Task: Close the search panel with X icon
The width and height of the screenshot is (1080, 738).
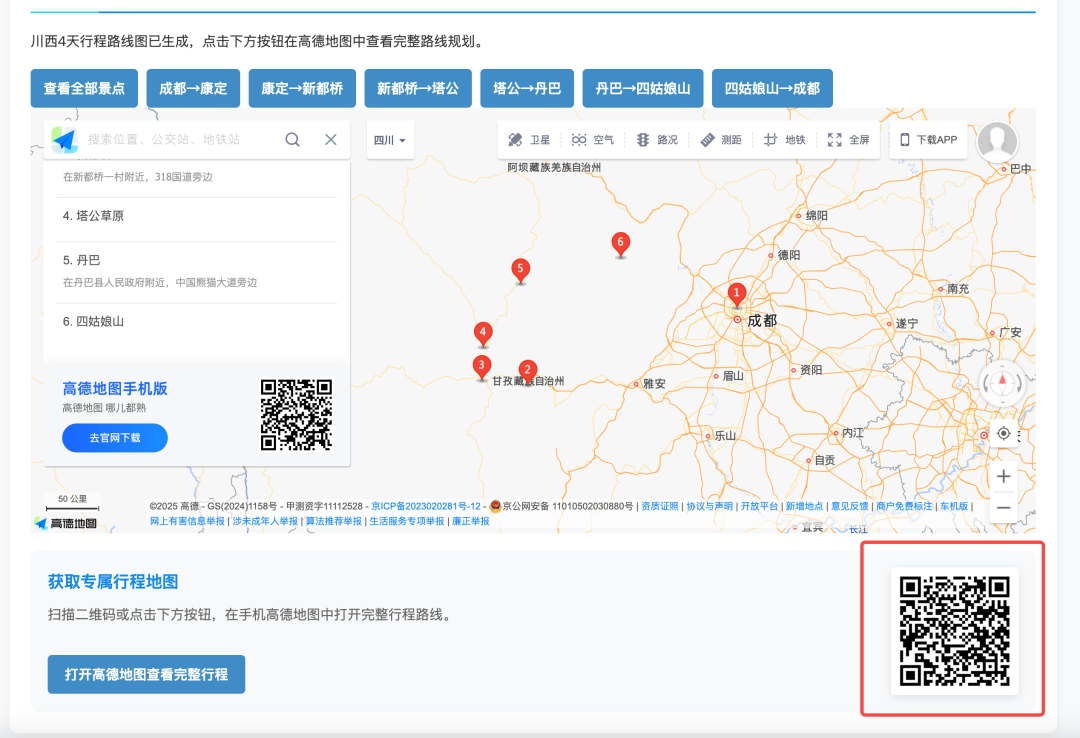Action: 331,140
